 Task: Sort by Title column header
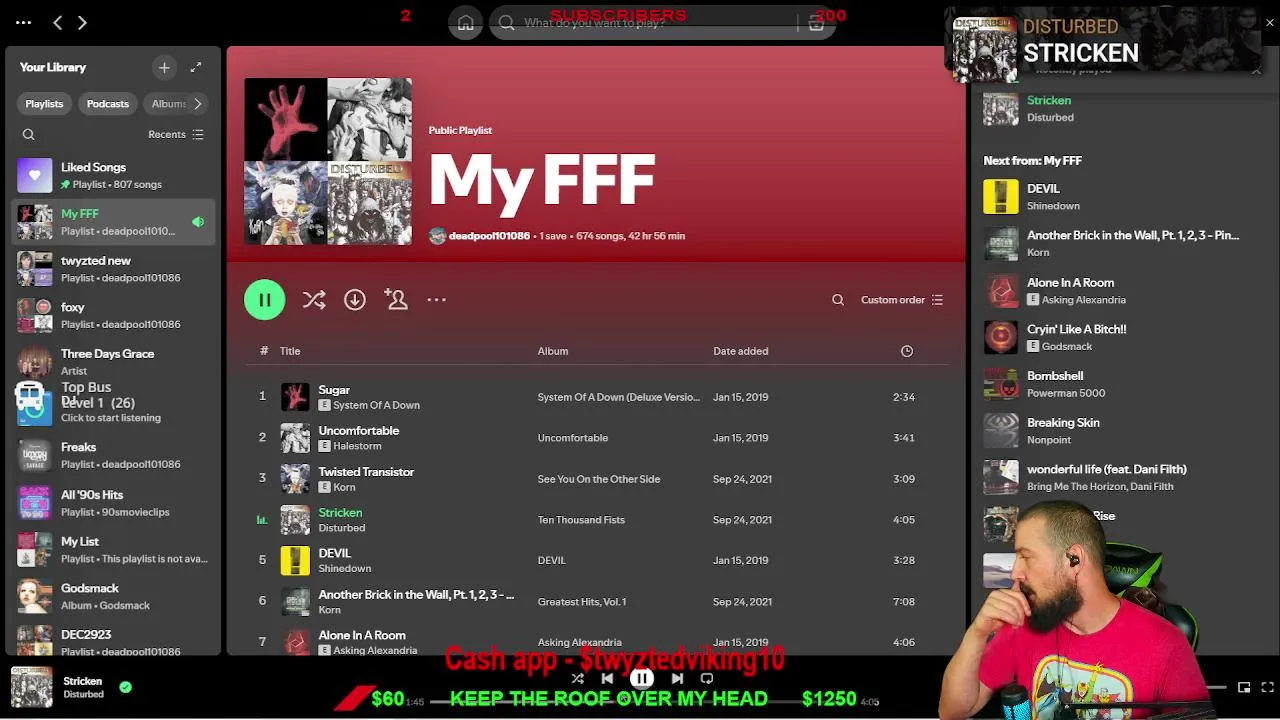click(290, 351)
